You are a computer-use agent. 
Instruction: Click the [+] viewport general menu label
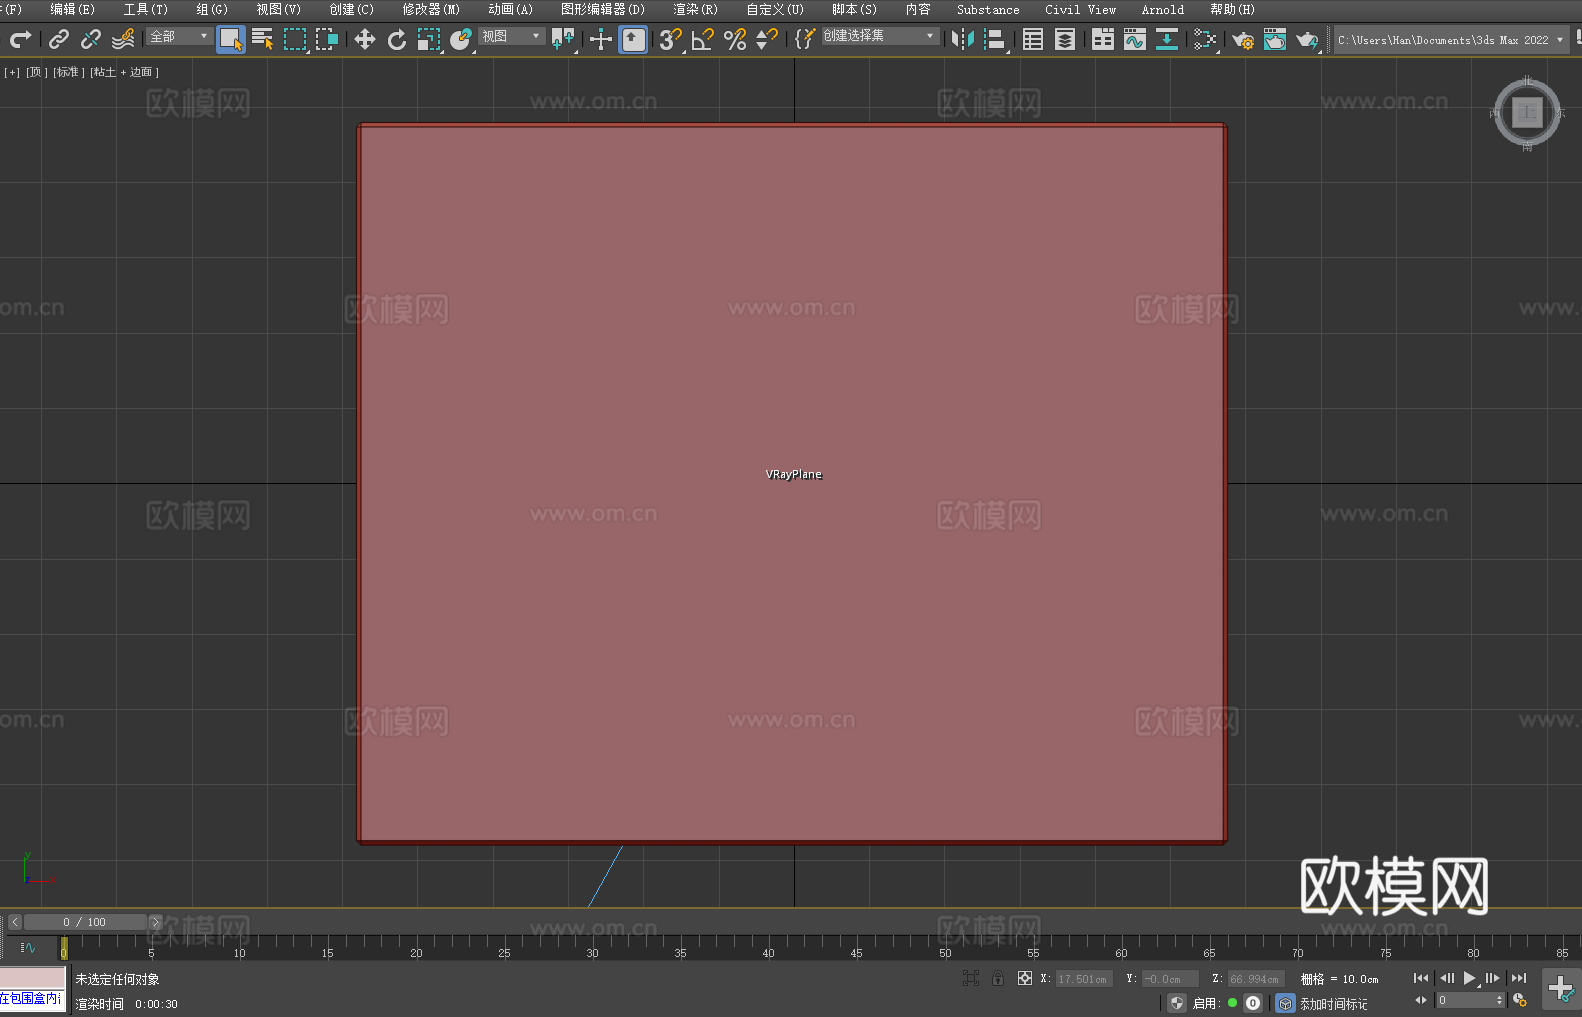(x=12, y=72)
